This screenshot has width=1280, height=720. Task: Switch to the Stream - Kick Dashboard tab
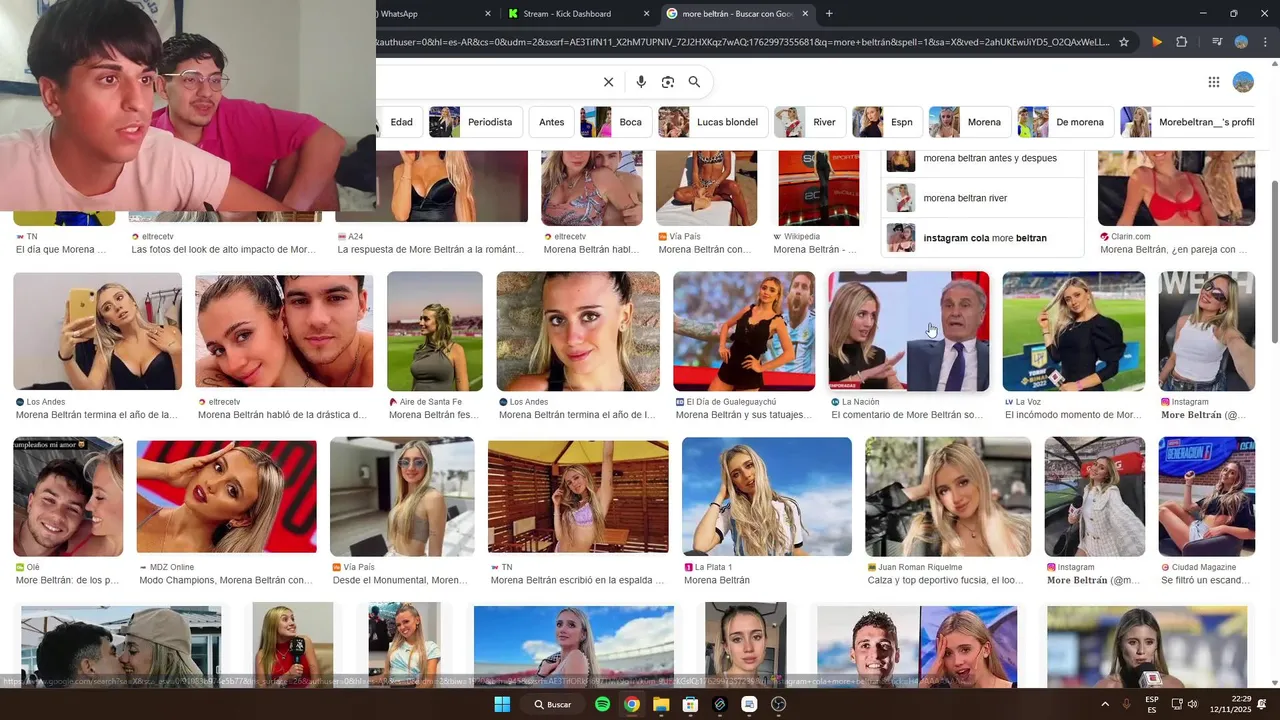580,14
